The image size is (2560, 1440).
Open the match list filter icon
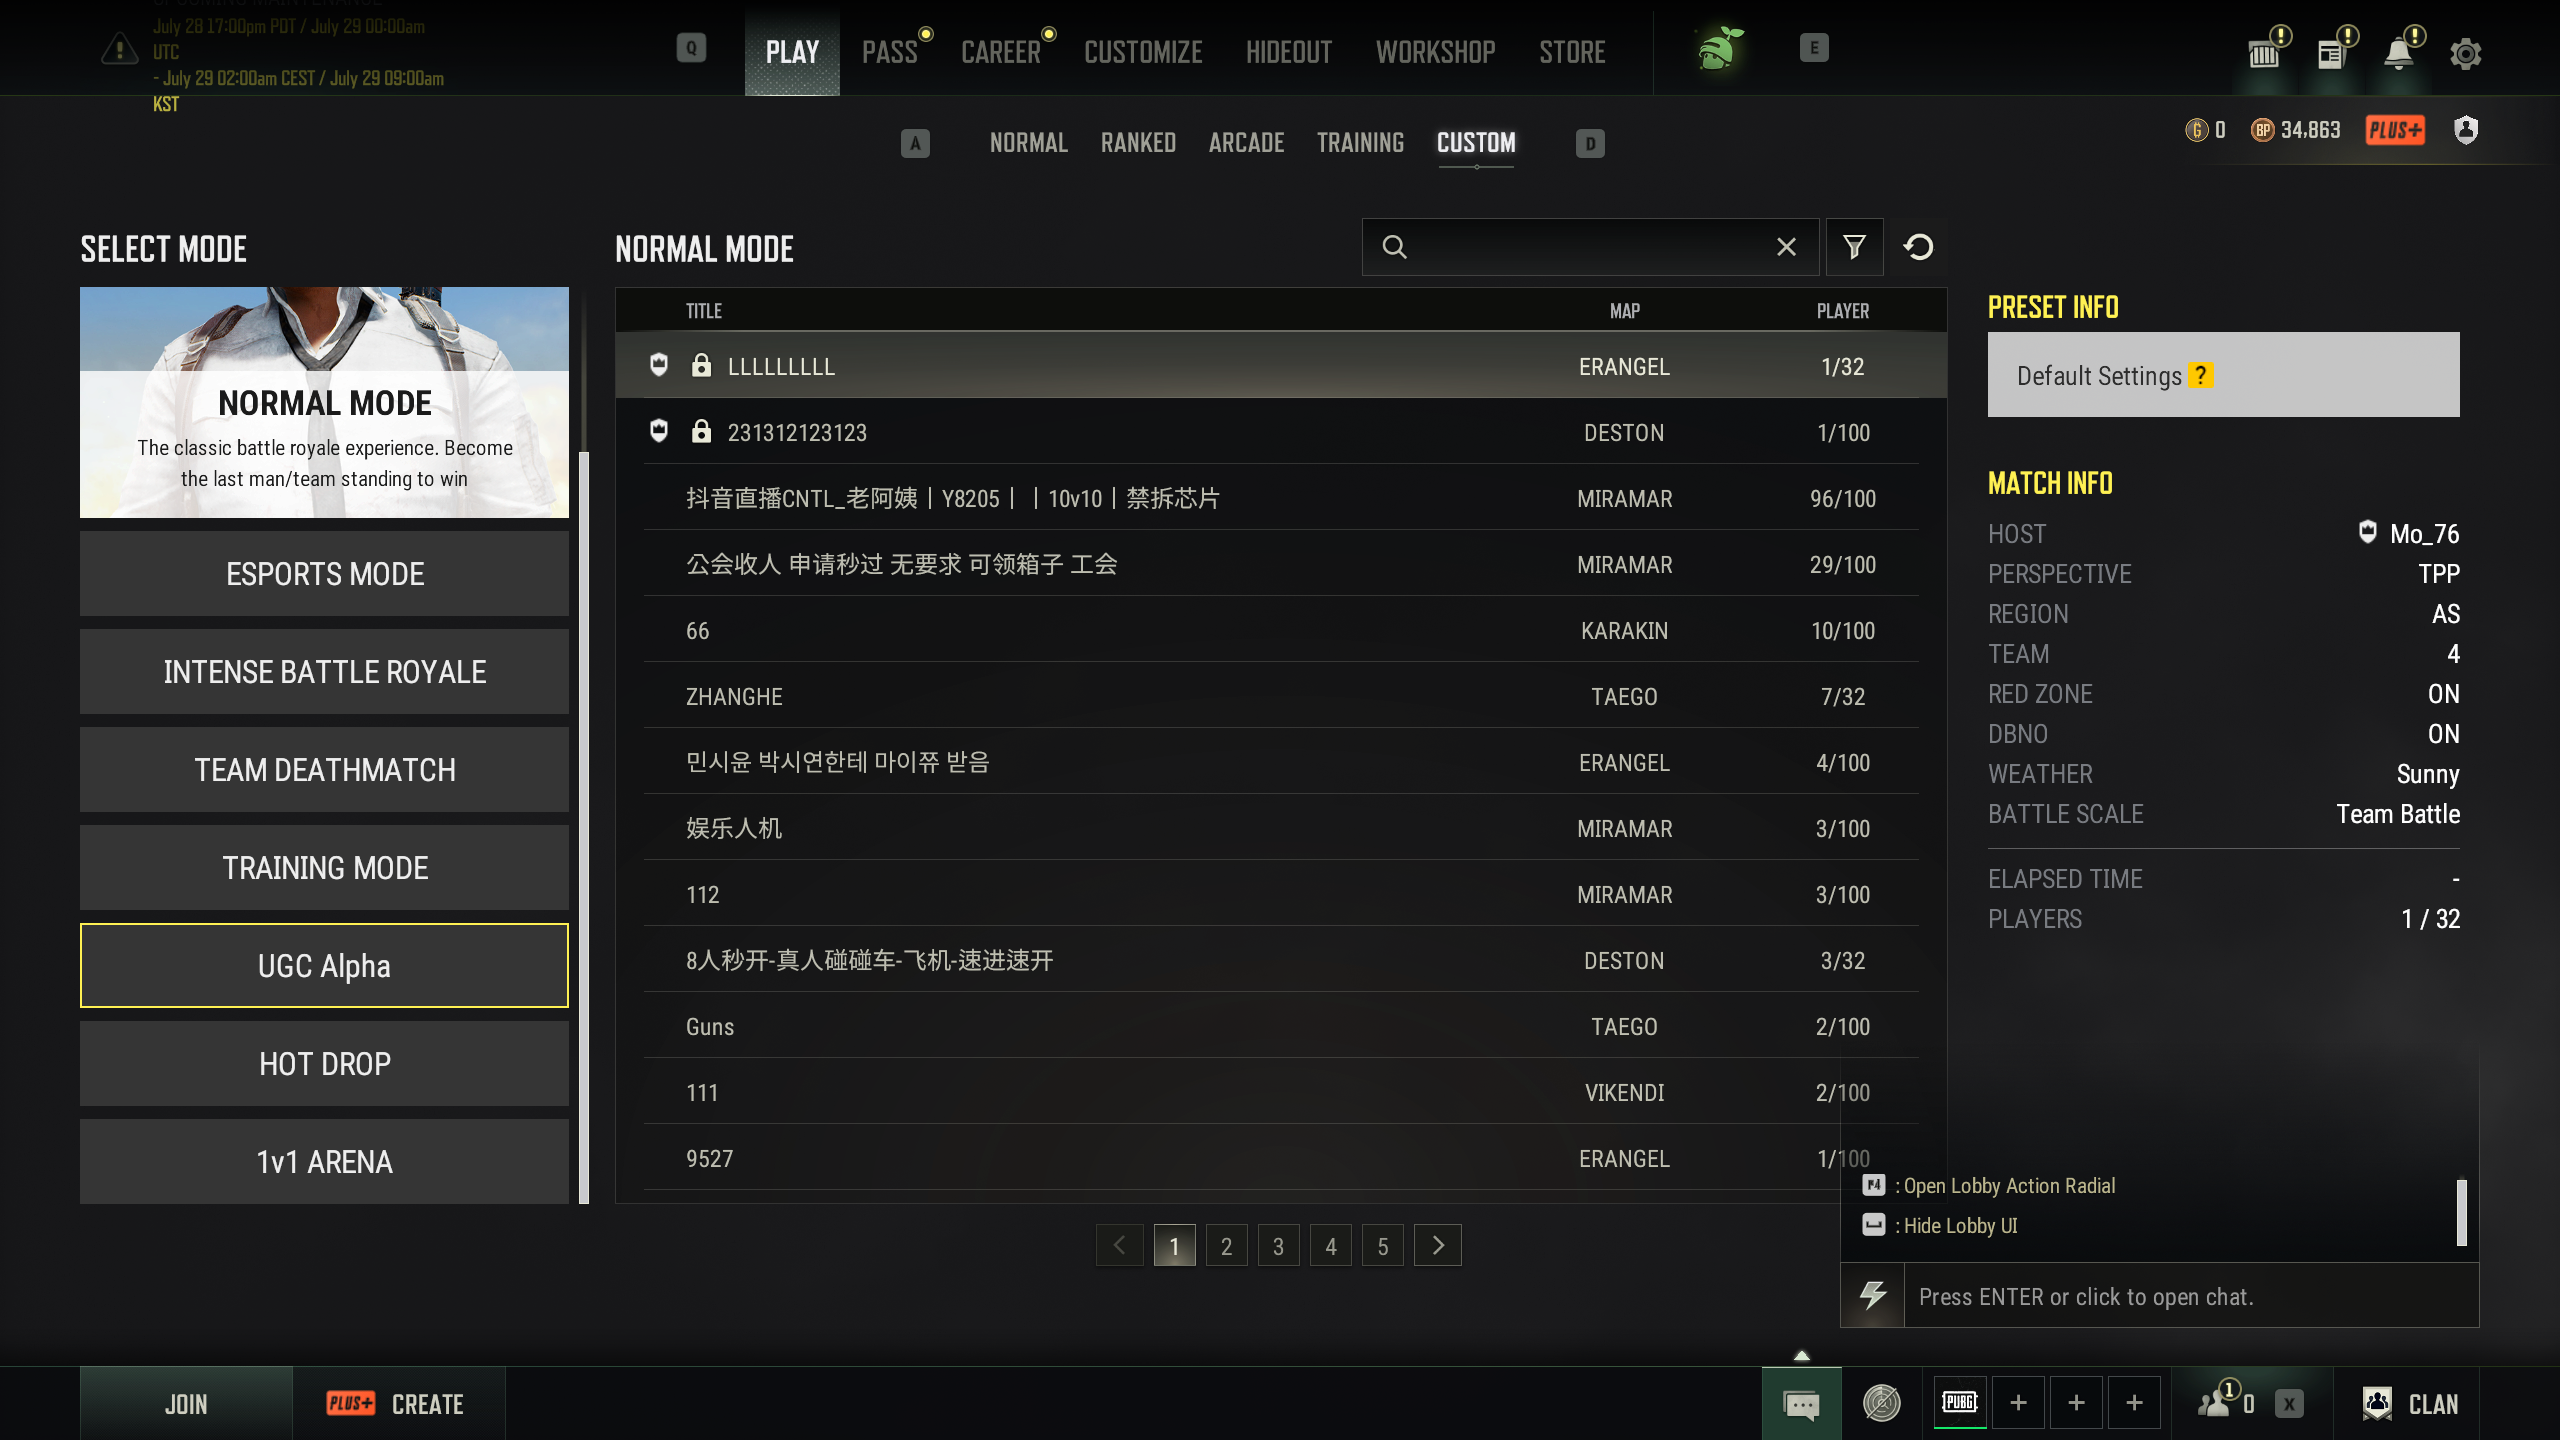point(1854,247)
